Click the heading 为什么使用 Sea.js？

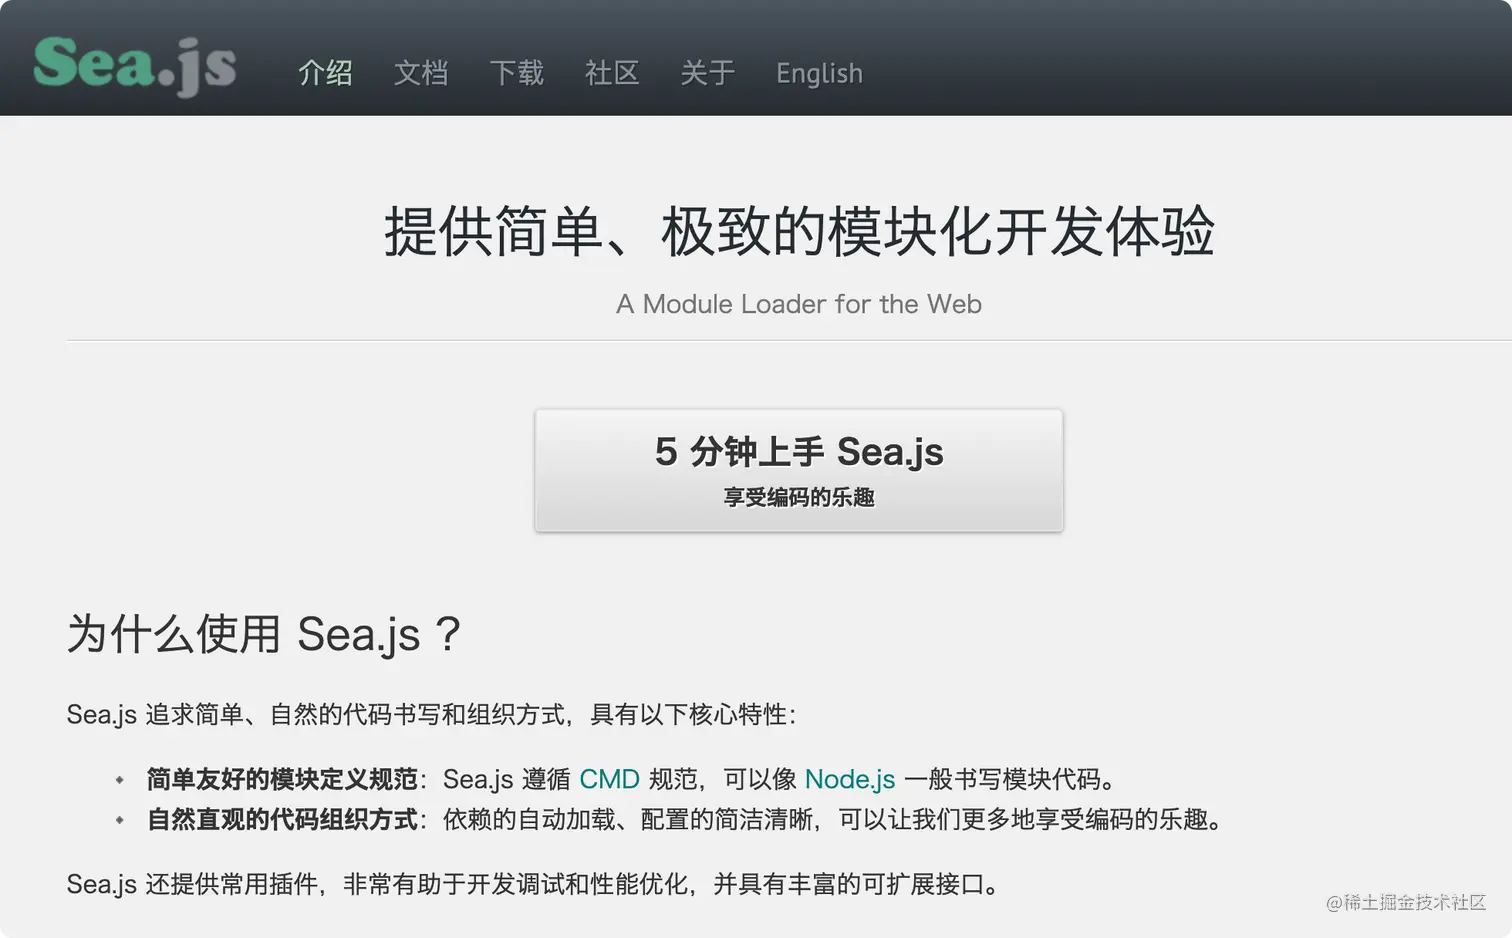pyautogui.click(x=265, y=634)
